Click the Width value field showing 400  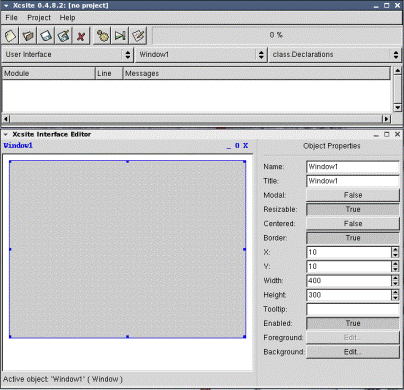tap(349, 281)
